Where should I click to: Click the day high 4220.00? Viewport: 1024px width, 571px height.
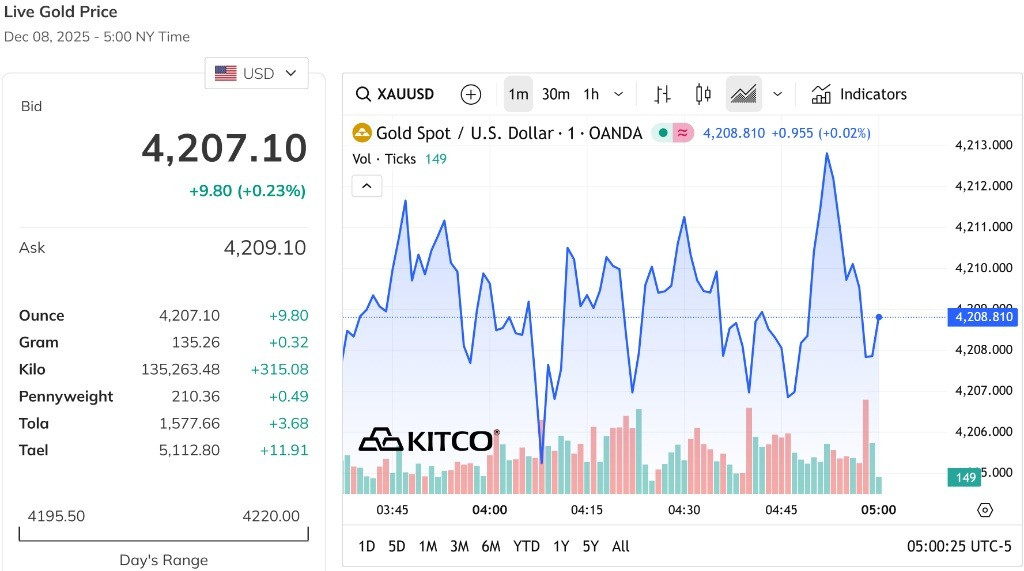point(271,516)
